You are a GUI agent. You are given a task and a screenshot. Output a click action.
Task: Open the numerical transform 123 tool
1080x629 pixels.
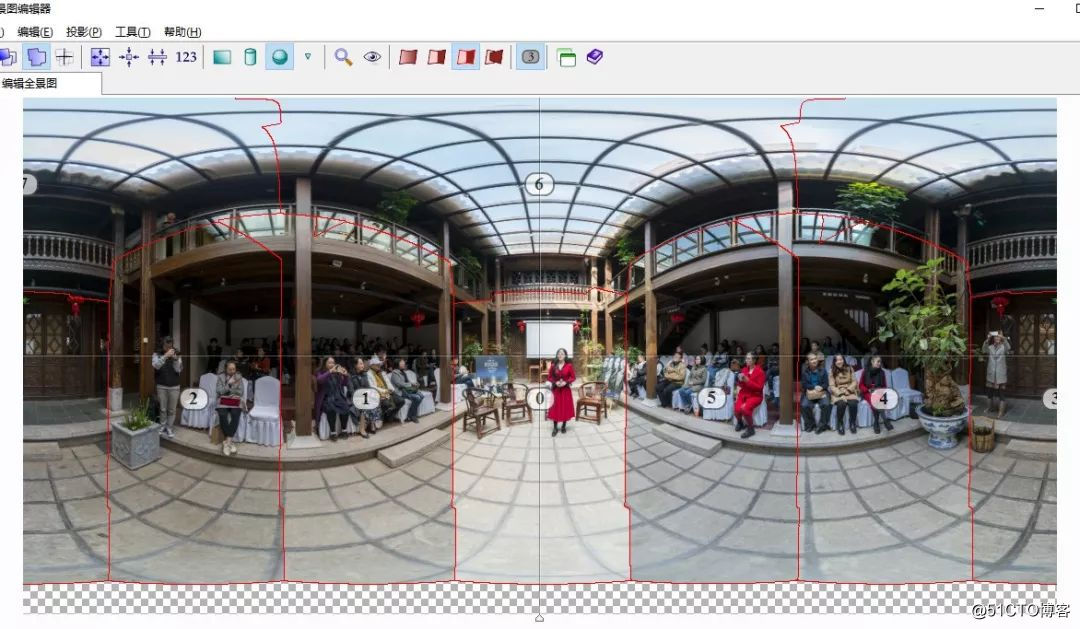click(186, 56)
